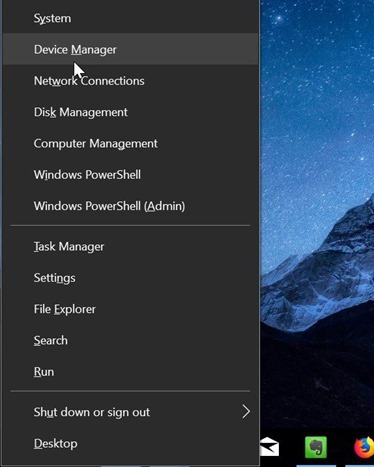Launch Firefox from the taskbar
This screenshot has width=374, height=467.
[364, 447]
